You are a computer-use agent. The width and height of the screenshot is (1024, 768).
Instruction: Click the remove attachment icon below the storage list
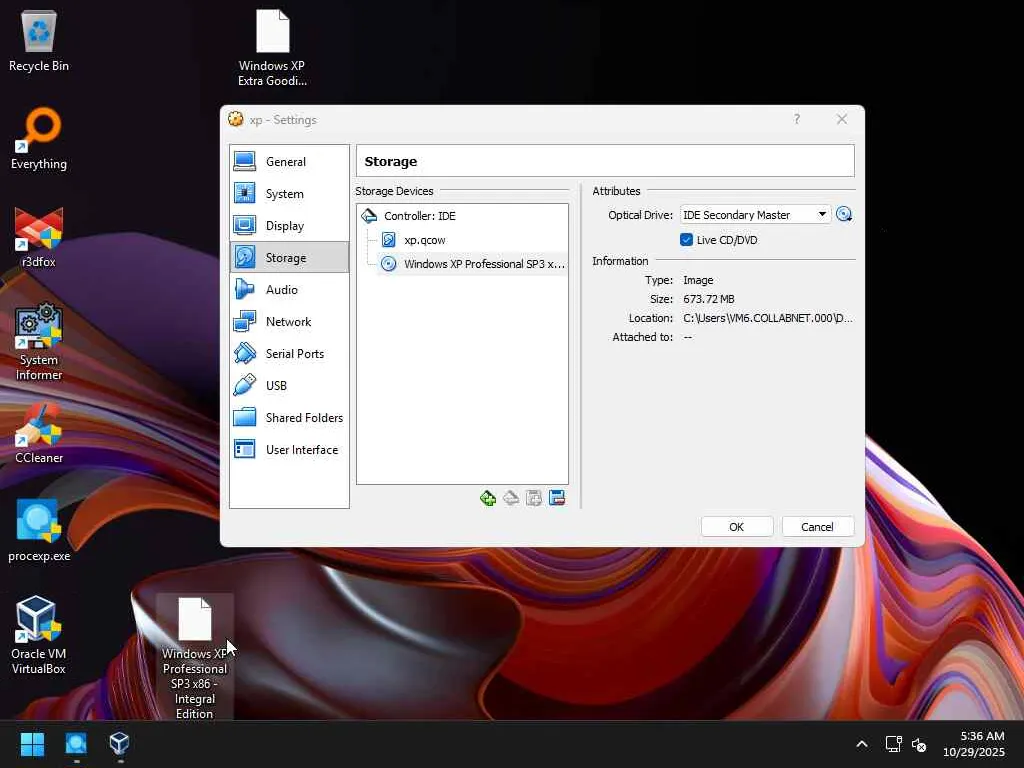557,498
